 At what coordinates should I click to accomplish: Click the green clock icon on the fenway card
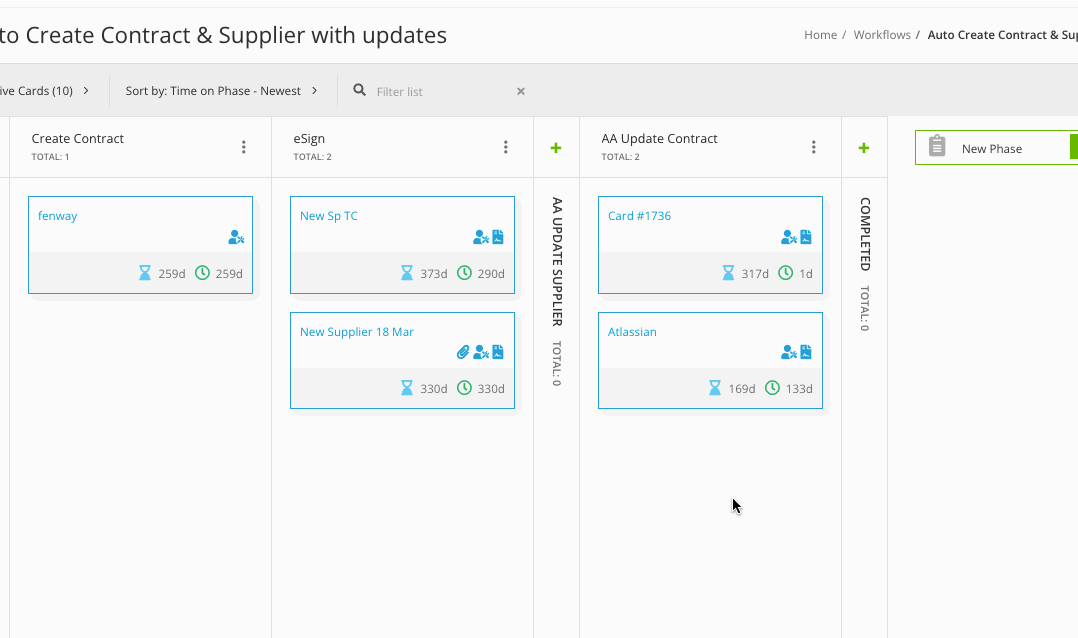tap(202, 273)
